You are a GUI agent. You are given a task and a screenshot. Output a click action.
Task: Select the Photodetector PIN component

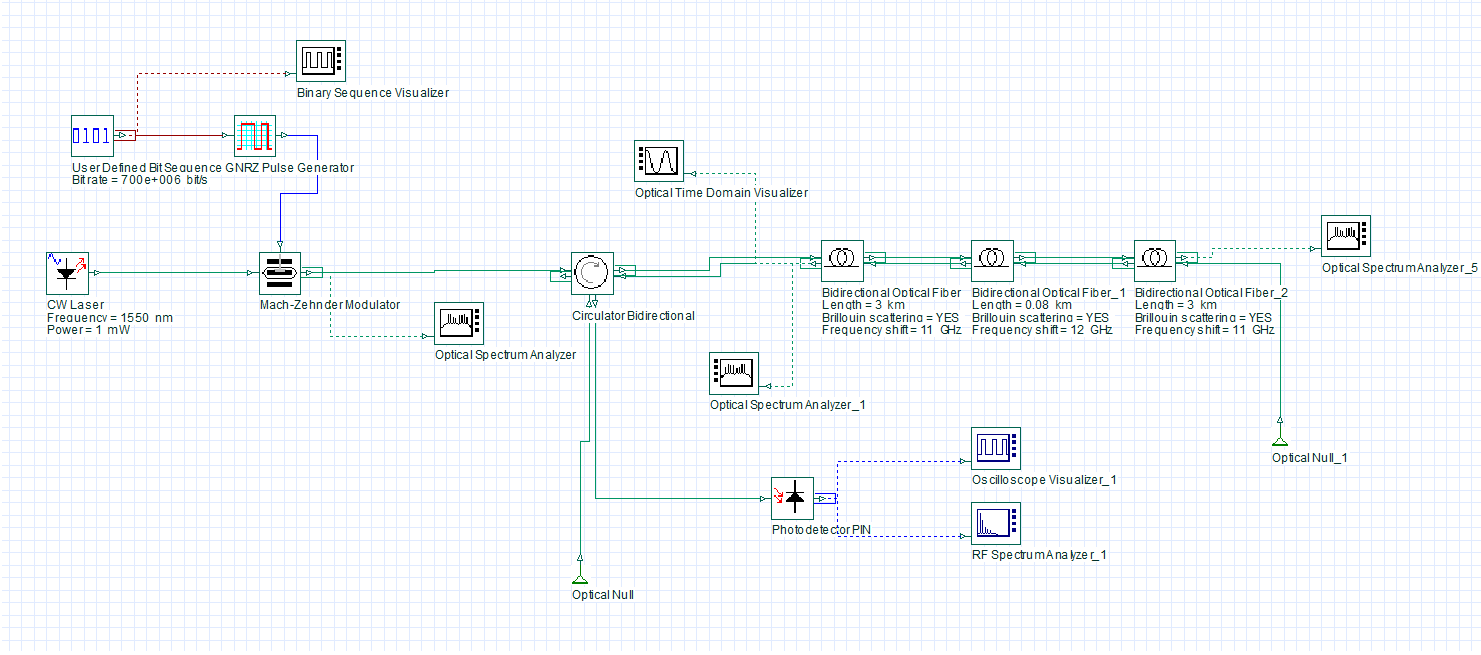tap(793, 497)
